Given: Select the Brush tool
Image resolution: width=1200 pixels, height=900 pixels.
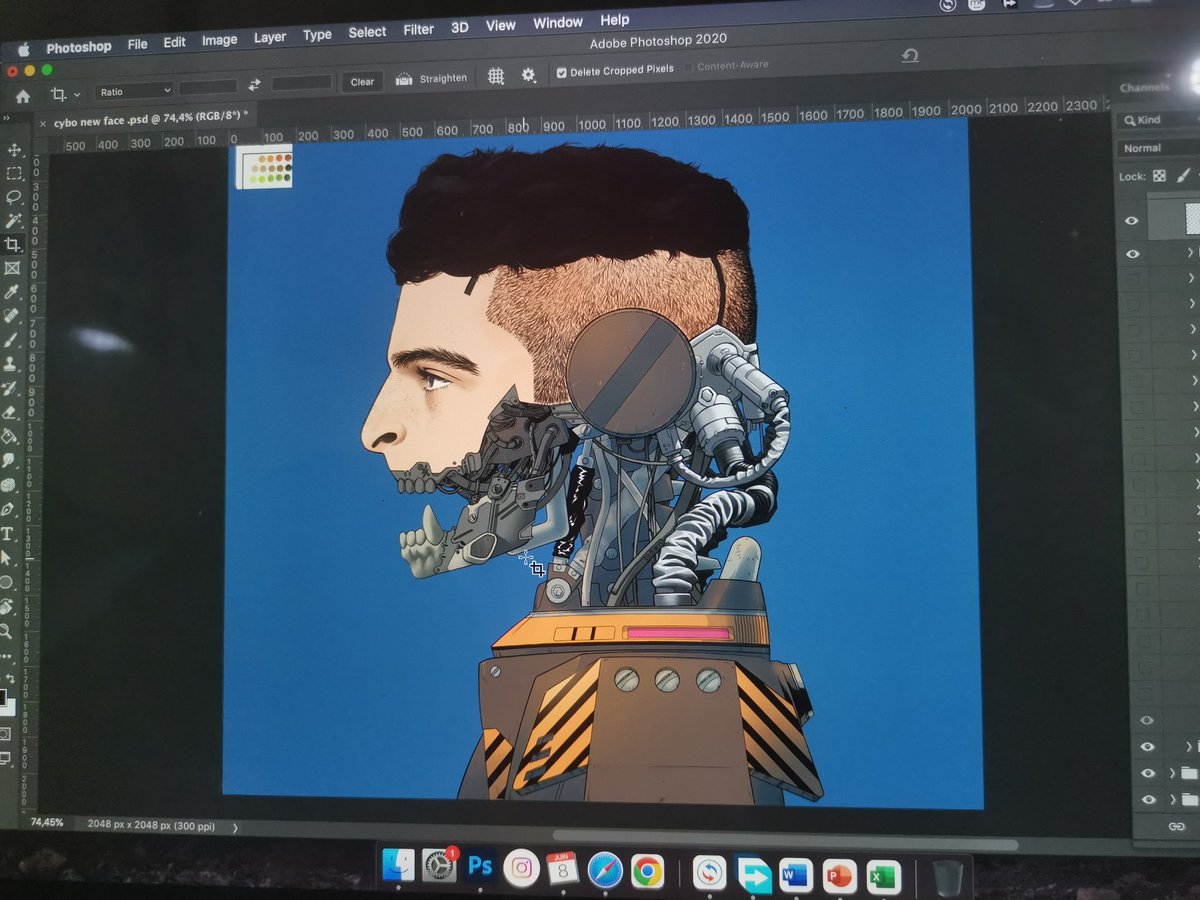Looking at the screenshot, I should (x=11, y=341).
